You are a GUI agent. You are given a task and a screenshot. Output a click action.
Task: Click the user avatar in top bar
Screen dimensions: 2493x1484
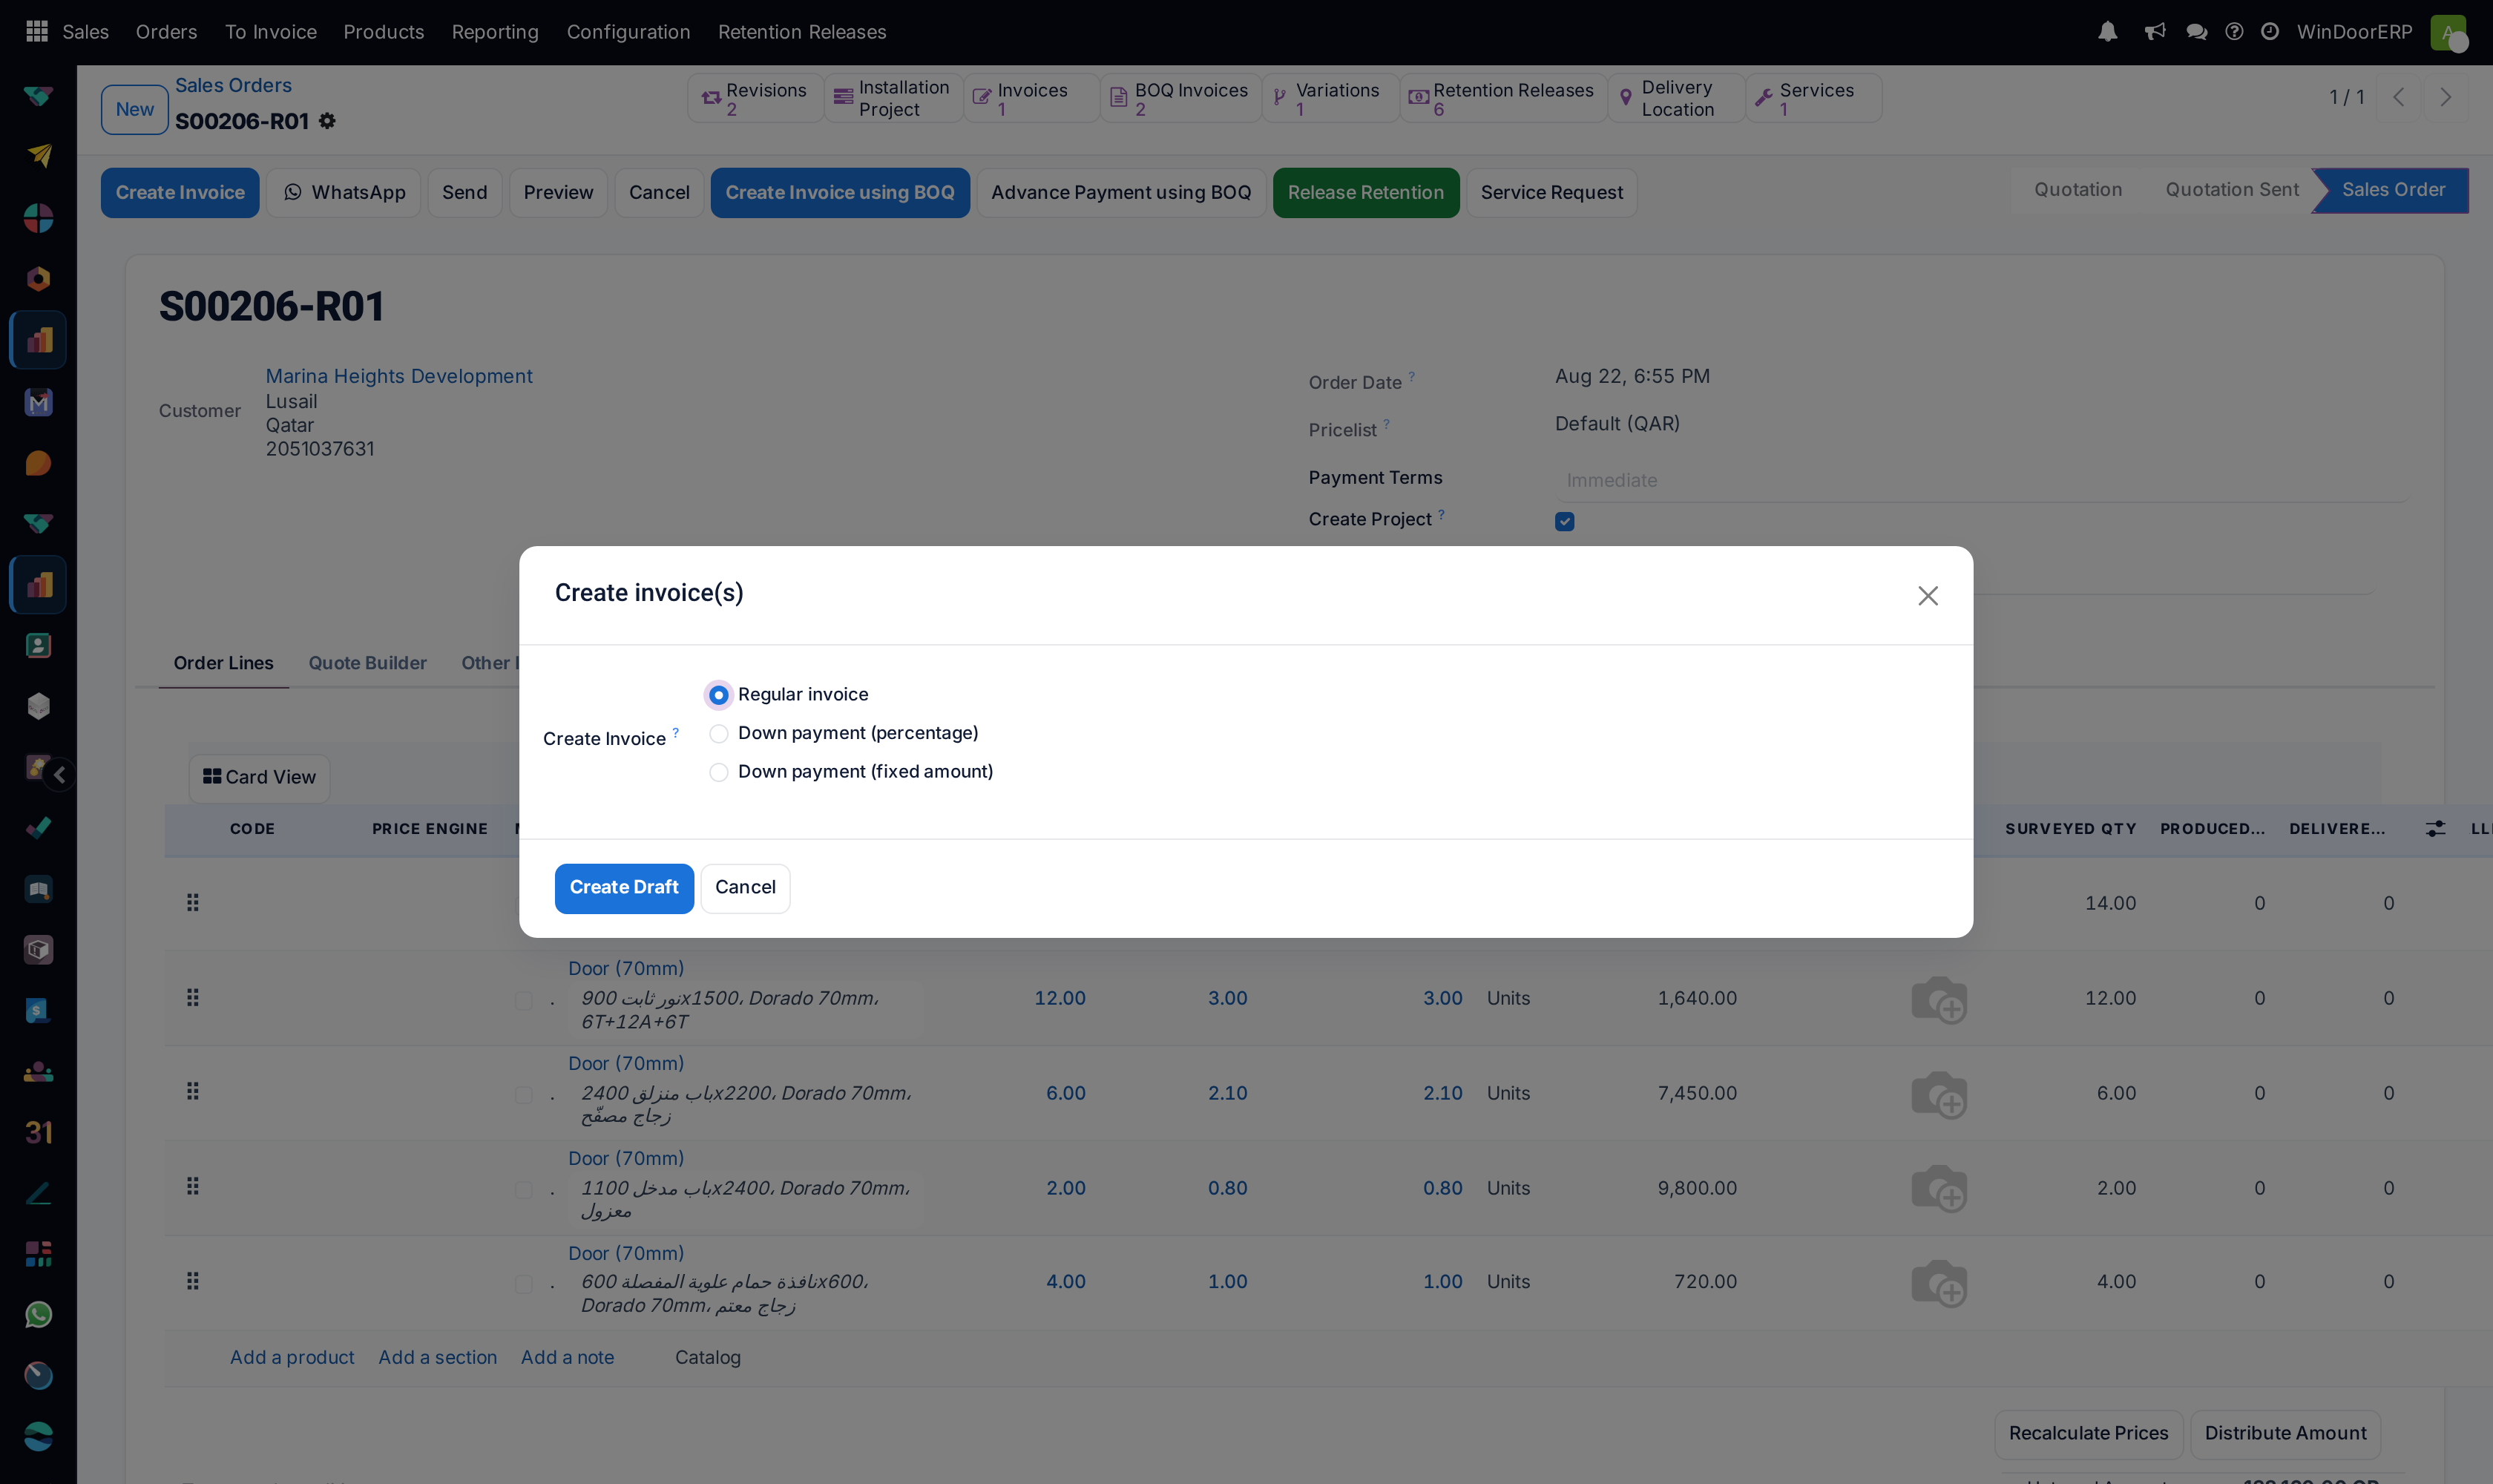coord(2448,32)
